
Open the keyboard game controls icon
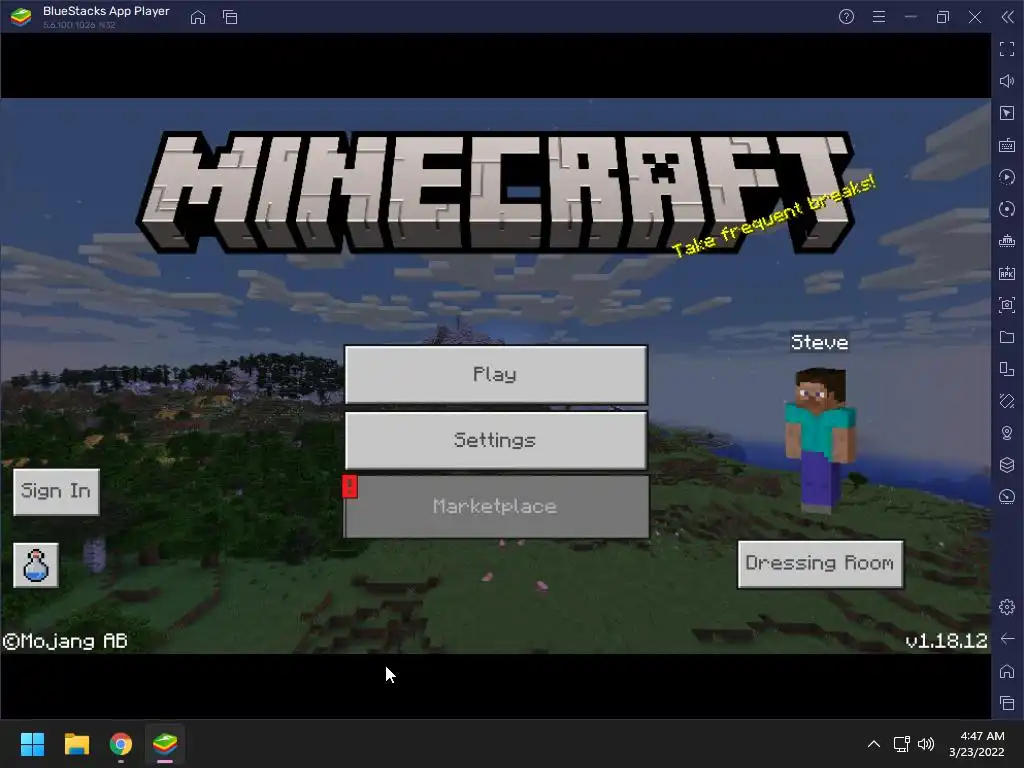[x=1006, y=145]
